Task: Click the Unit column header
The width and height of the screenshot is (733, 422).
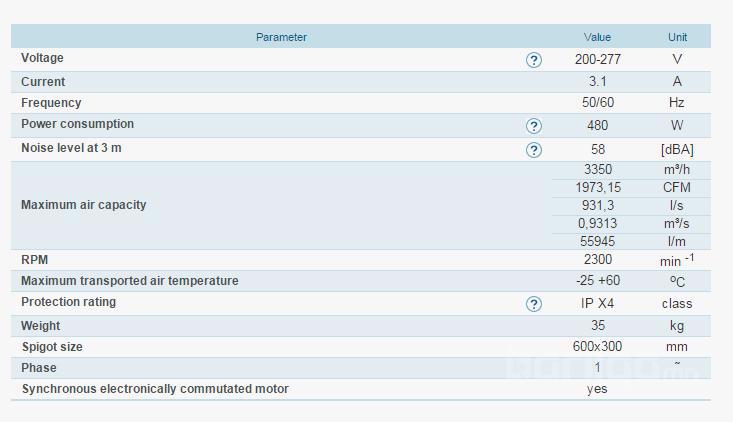Action: pyautogui.click(x=677, y=37)
